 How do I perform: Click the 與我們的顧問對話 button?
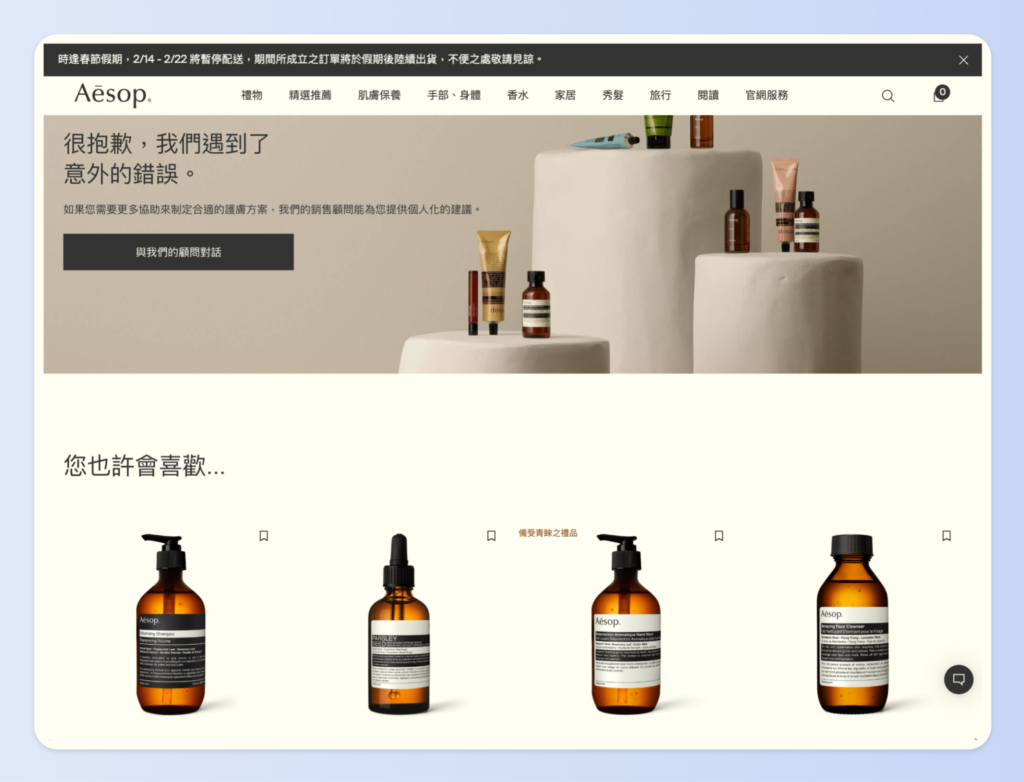178,252
